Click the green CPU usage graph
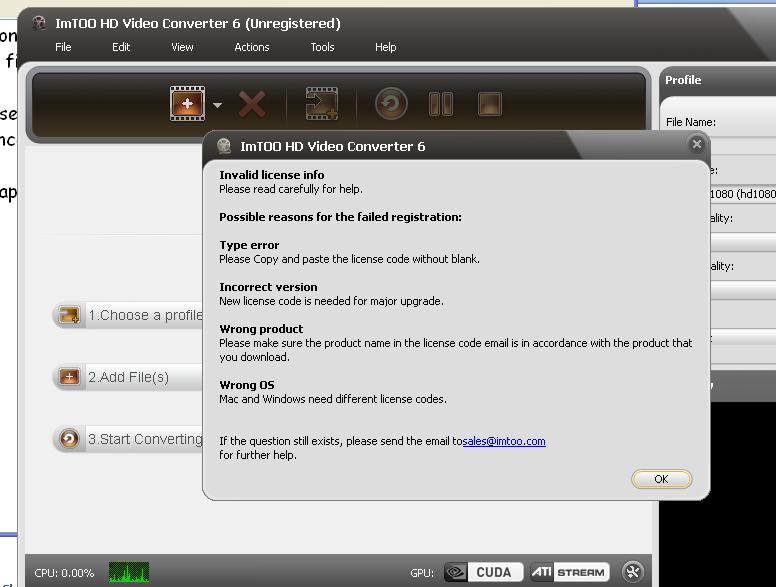The height and width of the screenshot is (587, 776). pos(129,572)
